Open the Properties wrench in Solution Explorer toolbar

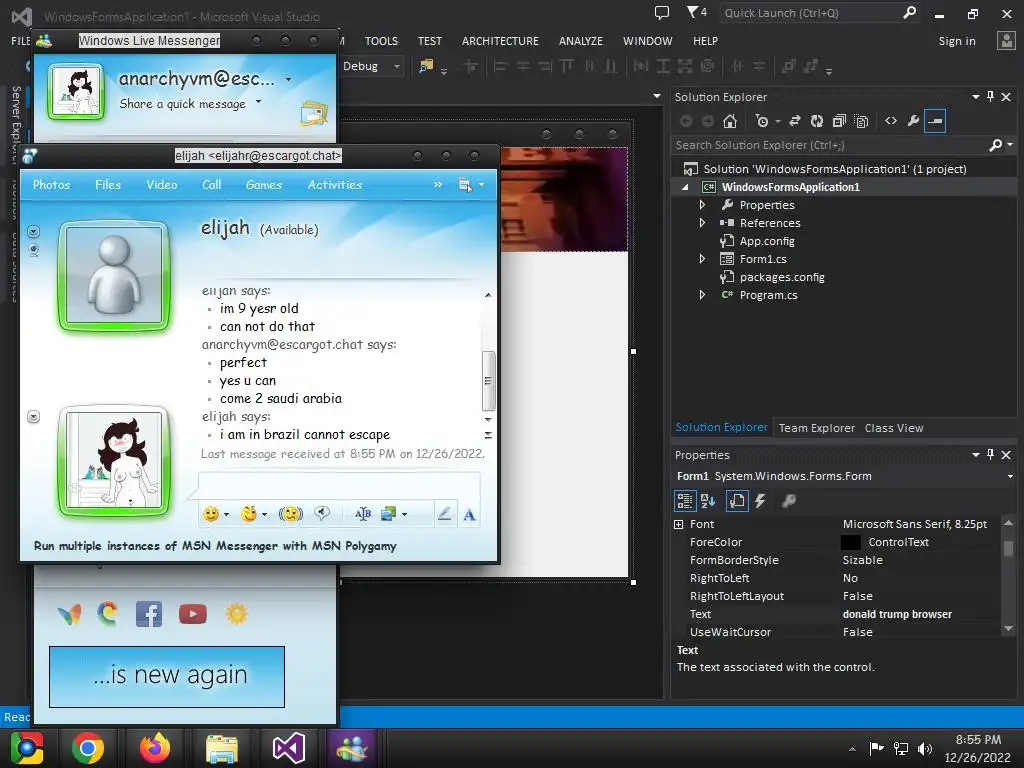click(x=913, y=121)
